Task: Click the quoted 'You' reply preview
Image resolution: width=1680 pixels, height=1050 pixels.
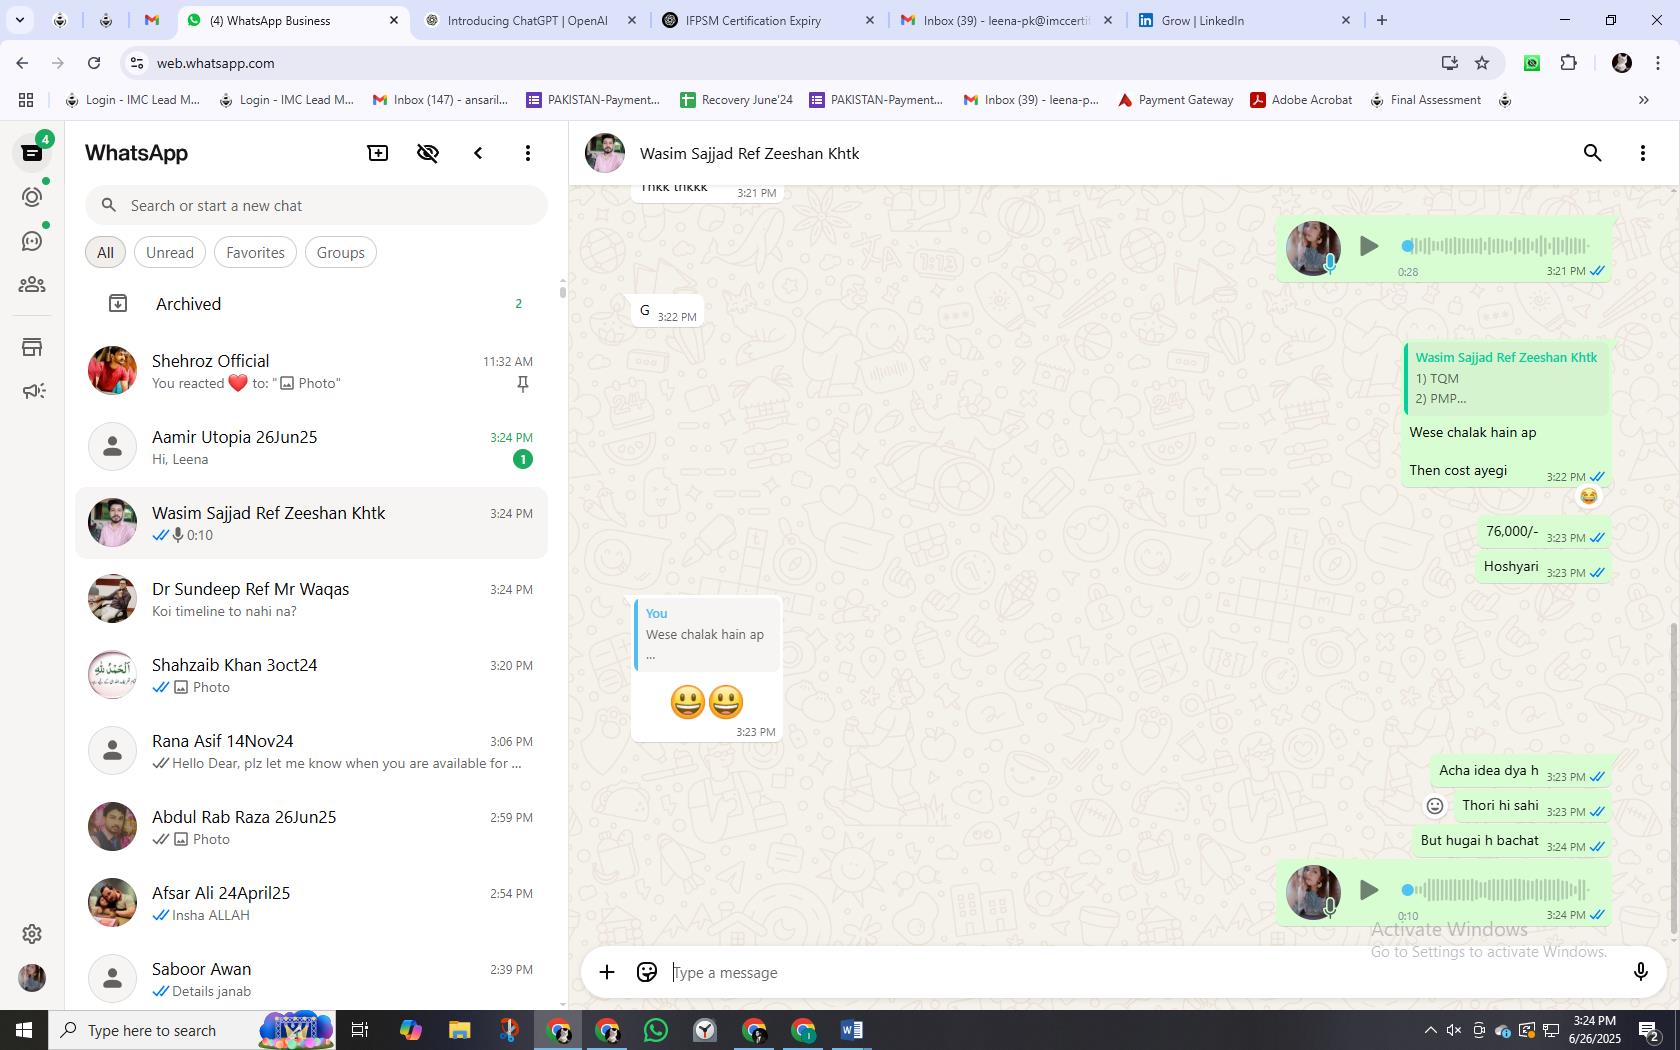Action: pyautogui.click(x=707, y=634)
